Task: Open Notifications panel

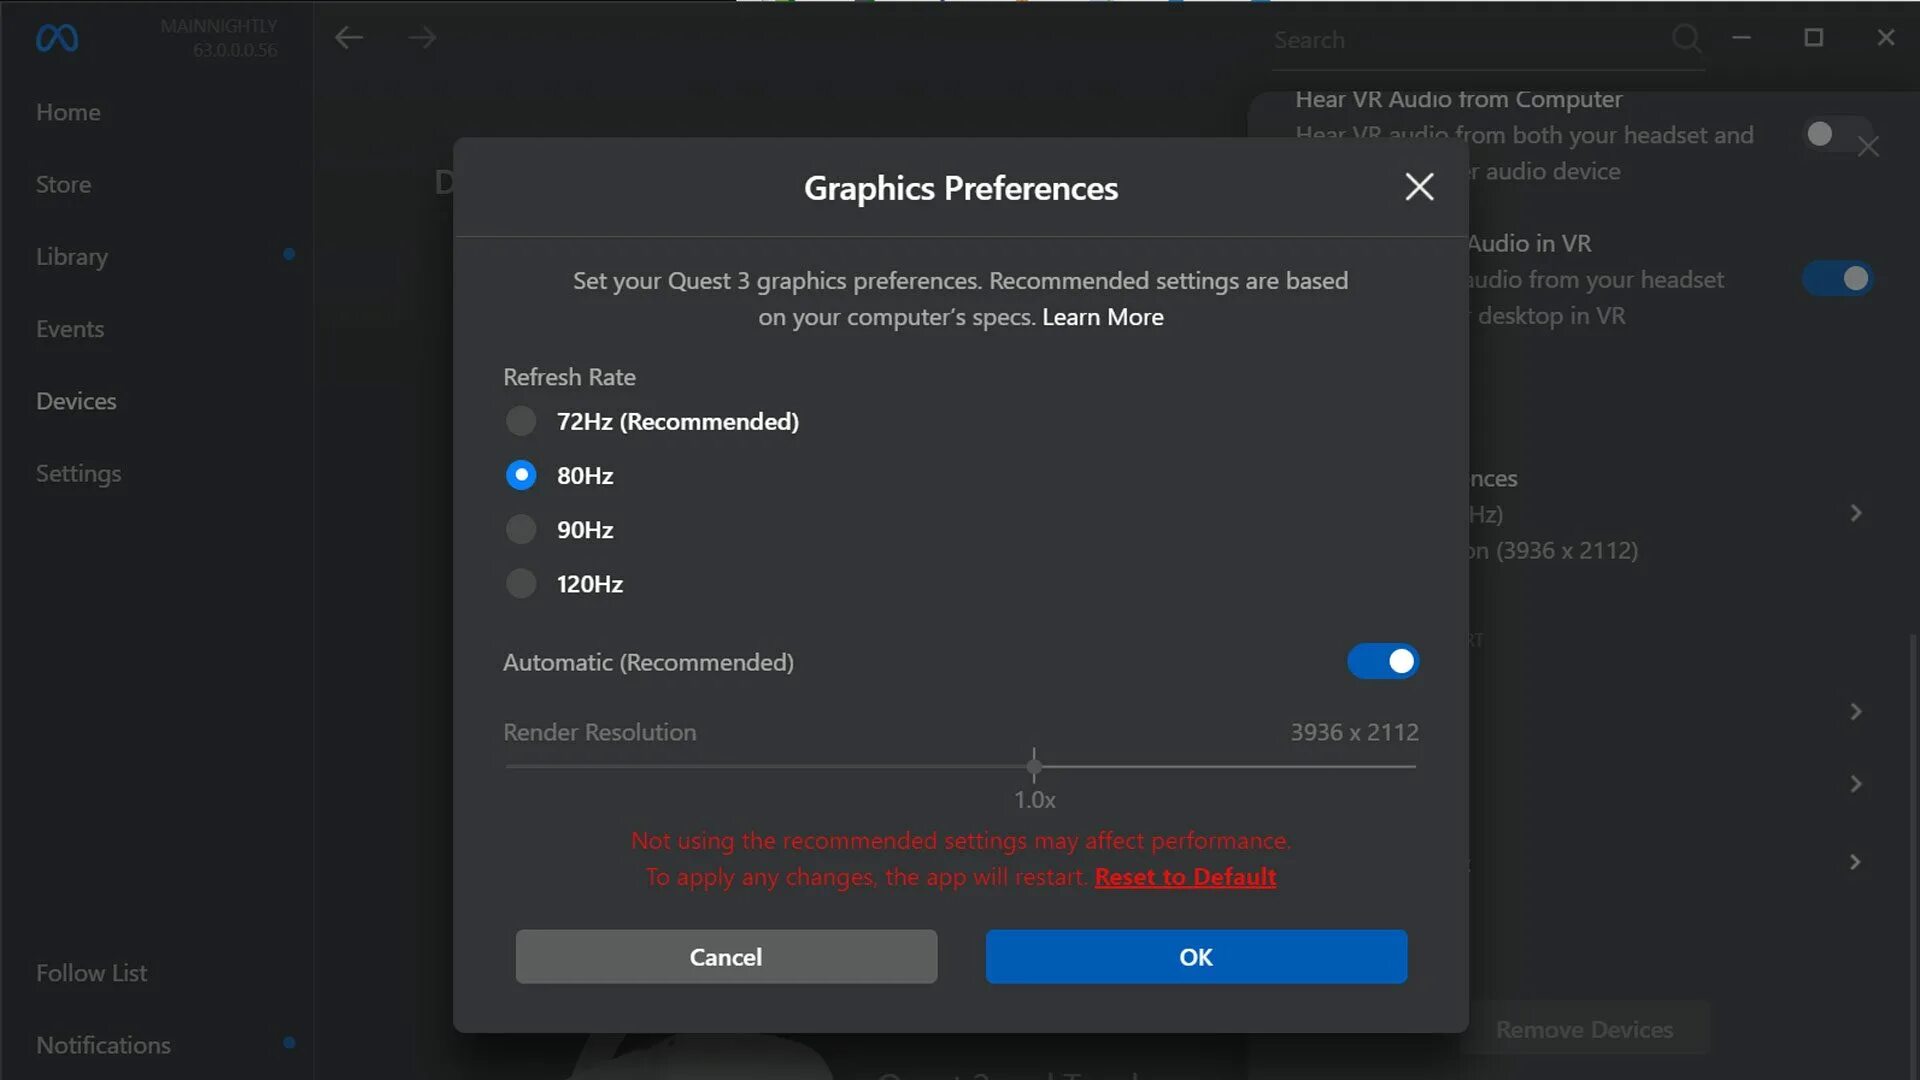Action: [x=103, y=1044]
